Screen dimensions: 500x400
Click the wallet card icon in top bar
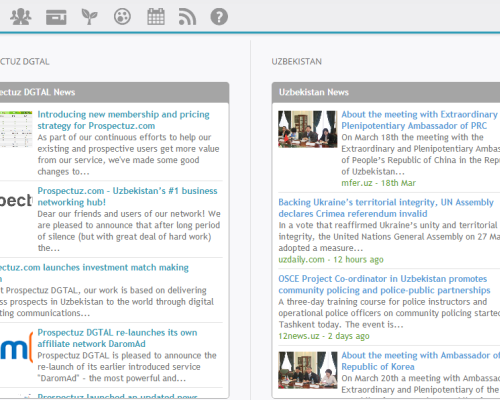pos(56,17)
